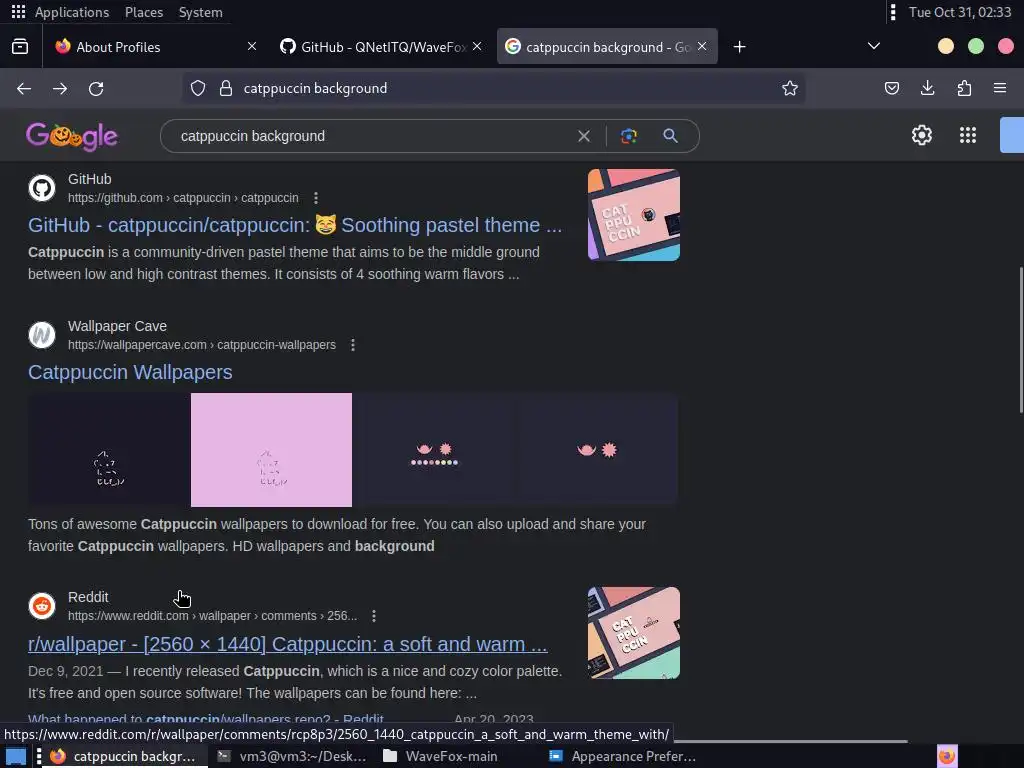
Task: Open Google quick settings gear
Action: pos(921,135)
